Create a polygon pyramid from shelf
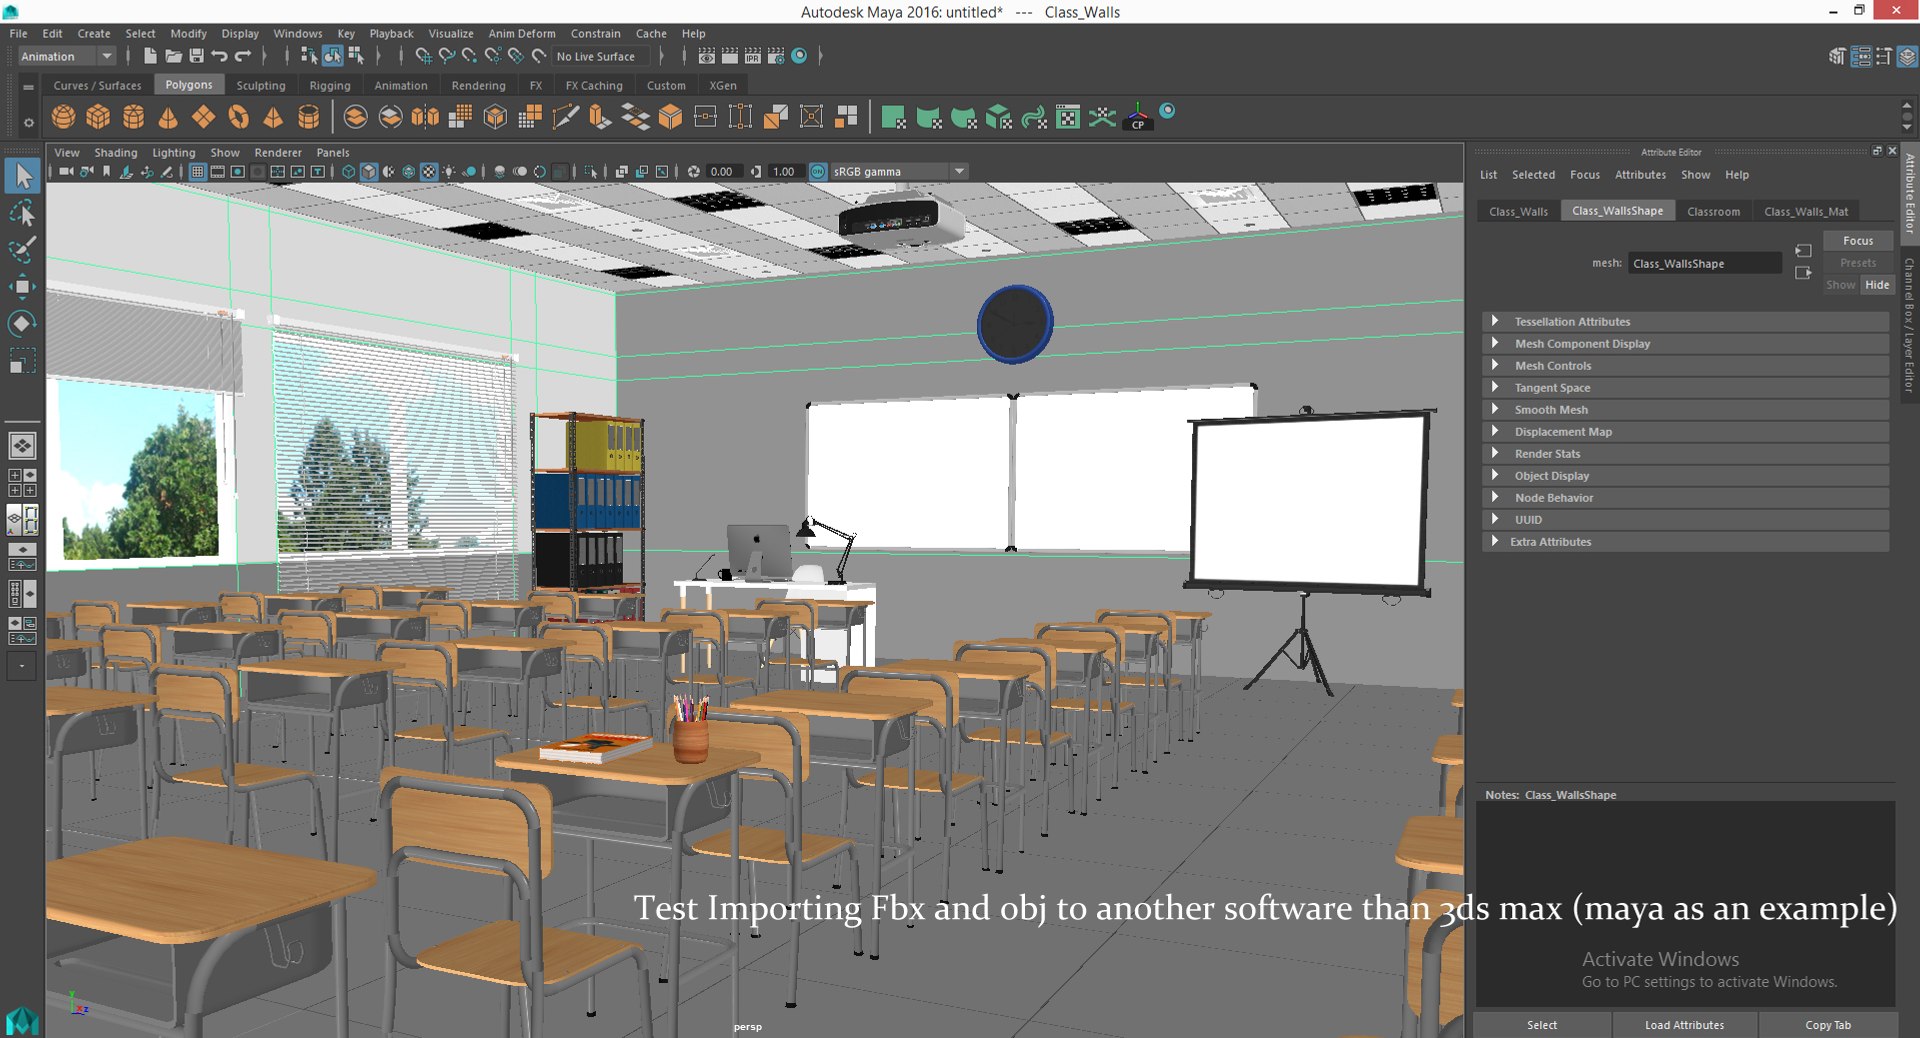 click(x=273, y=117)
